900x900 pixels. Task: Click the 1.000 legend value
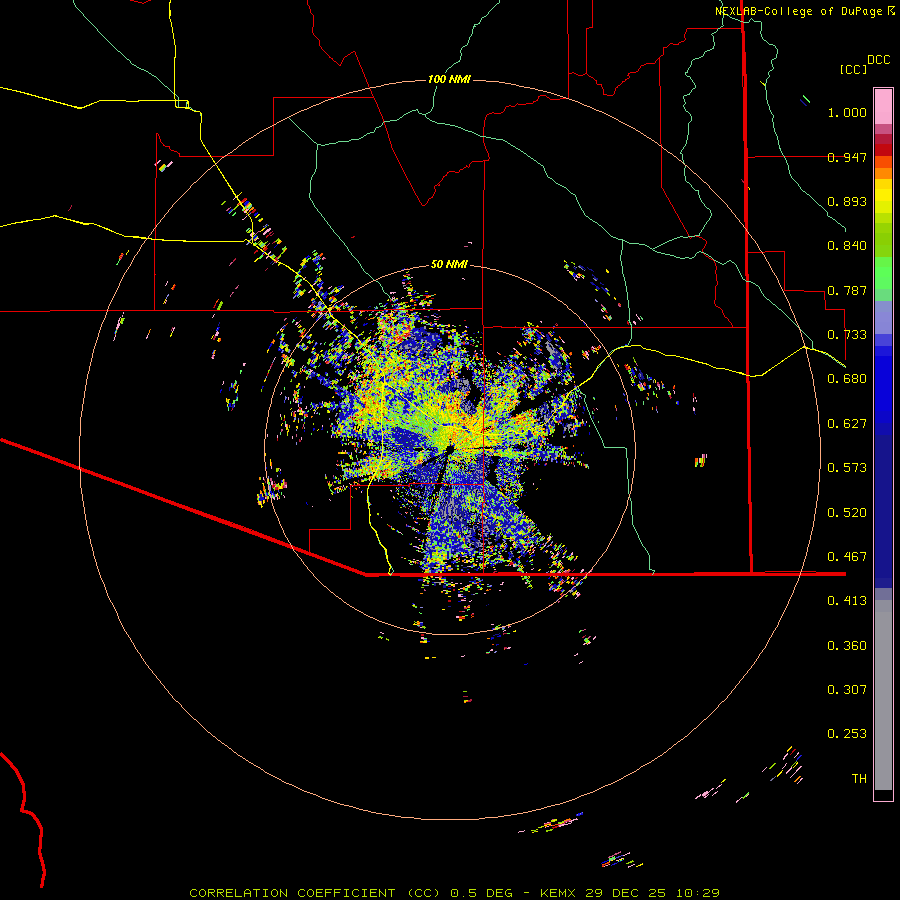tap(847, 112)
